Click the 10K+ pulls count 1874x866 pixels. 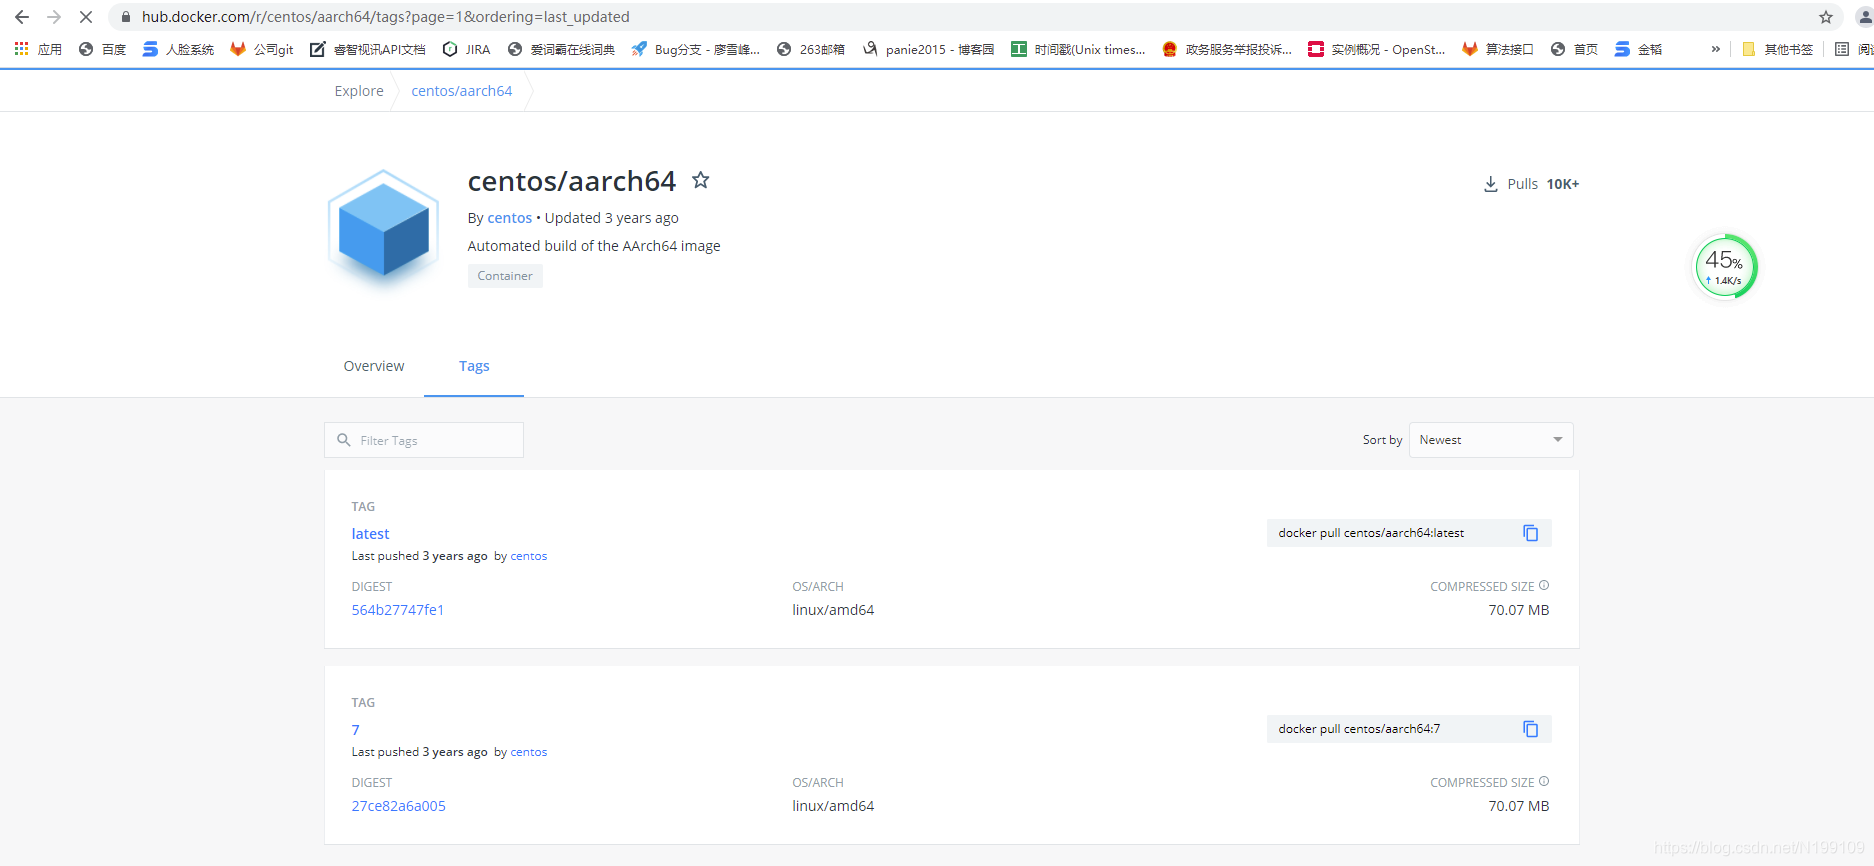[x=1563, y=184]
